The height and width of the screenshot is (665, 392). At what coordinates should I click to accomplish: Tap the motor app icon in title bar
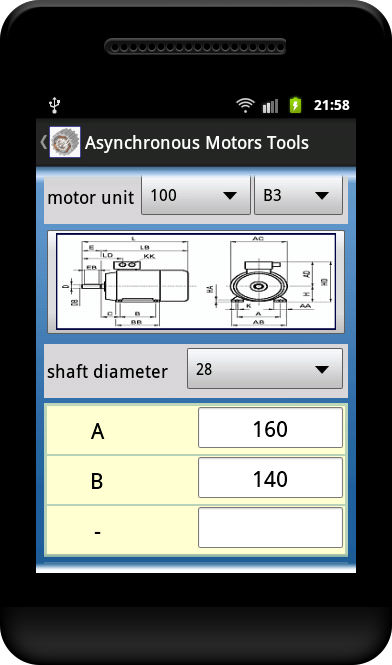65,142
